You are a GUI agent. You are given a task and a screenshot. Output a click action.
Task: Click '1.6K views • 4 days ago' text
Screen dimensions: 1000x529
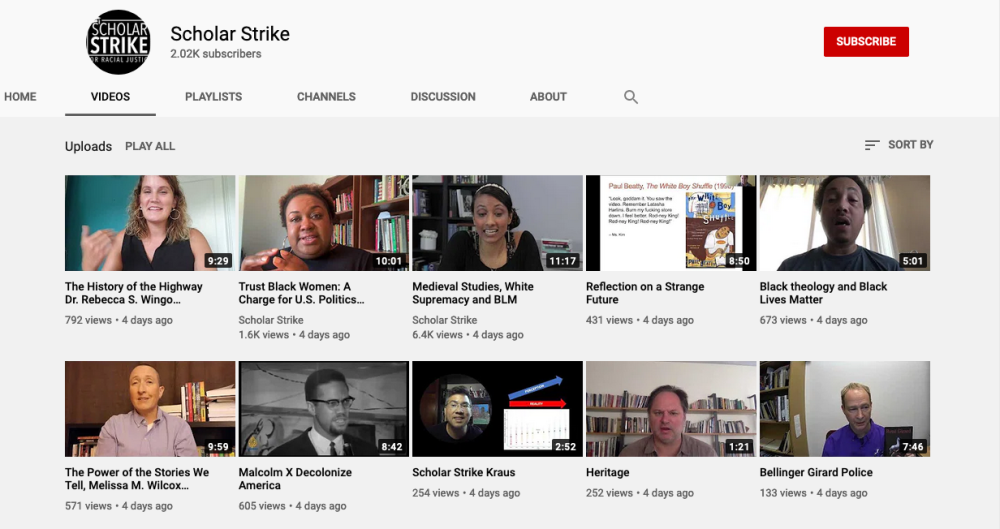click(294, 334)
